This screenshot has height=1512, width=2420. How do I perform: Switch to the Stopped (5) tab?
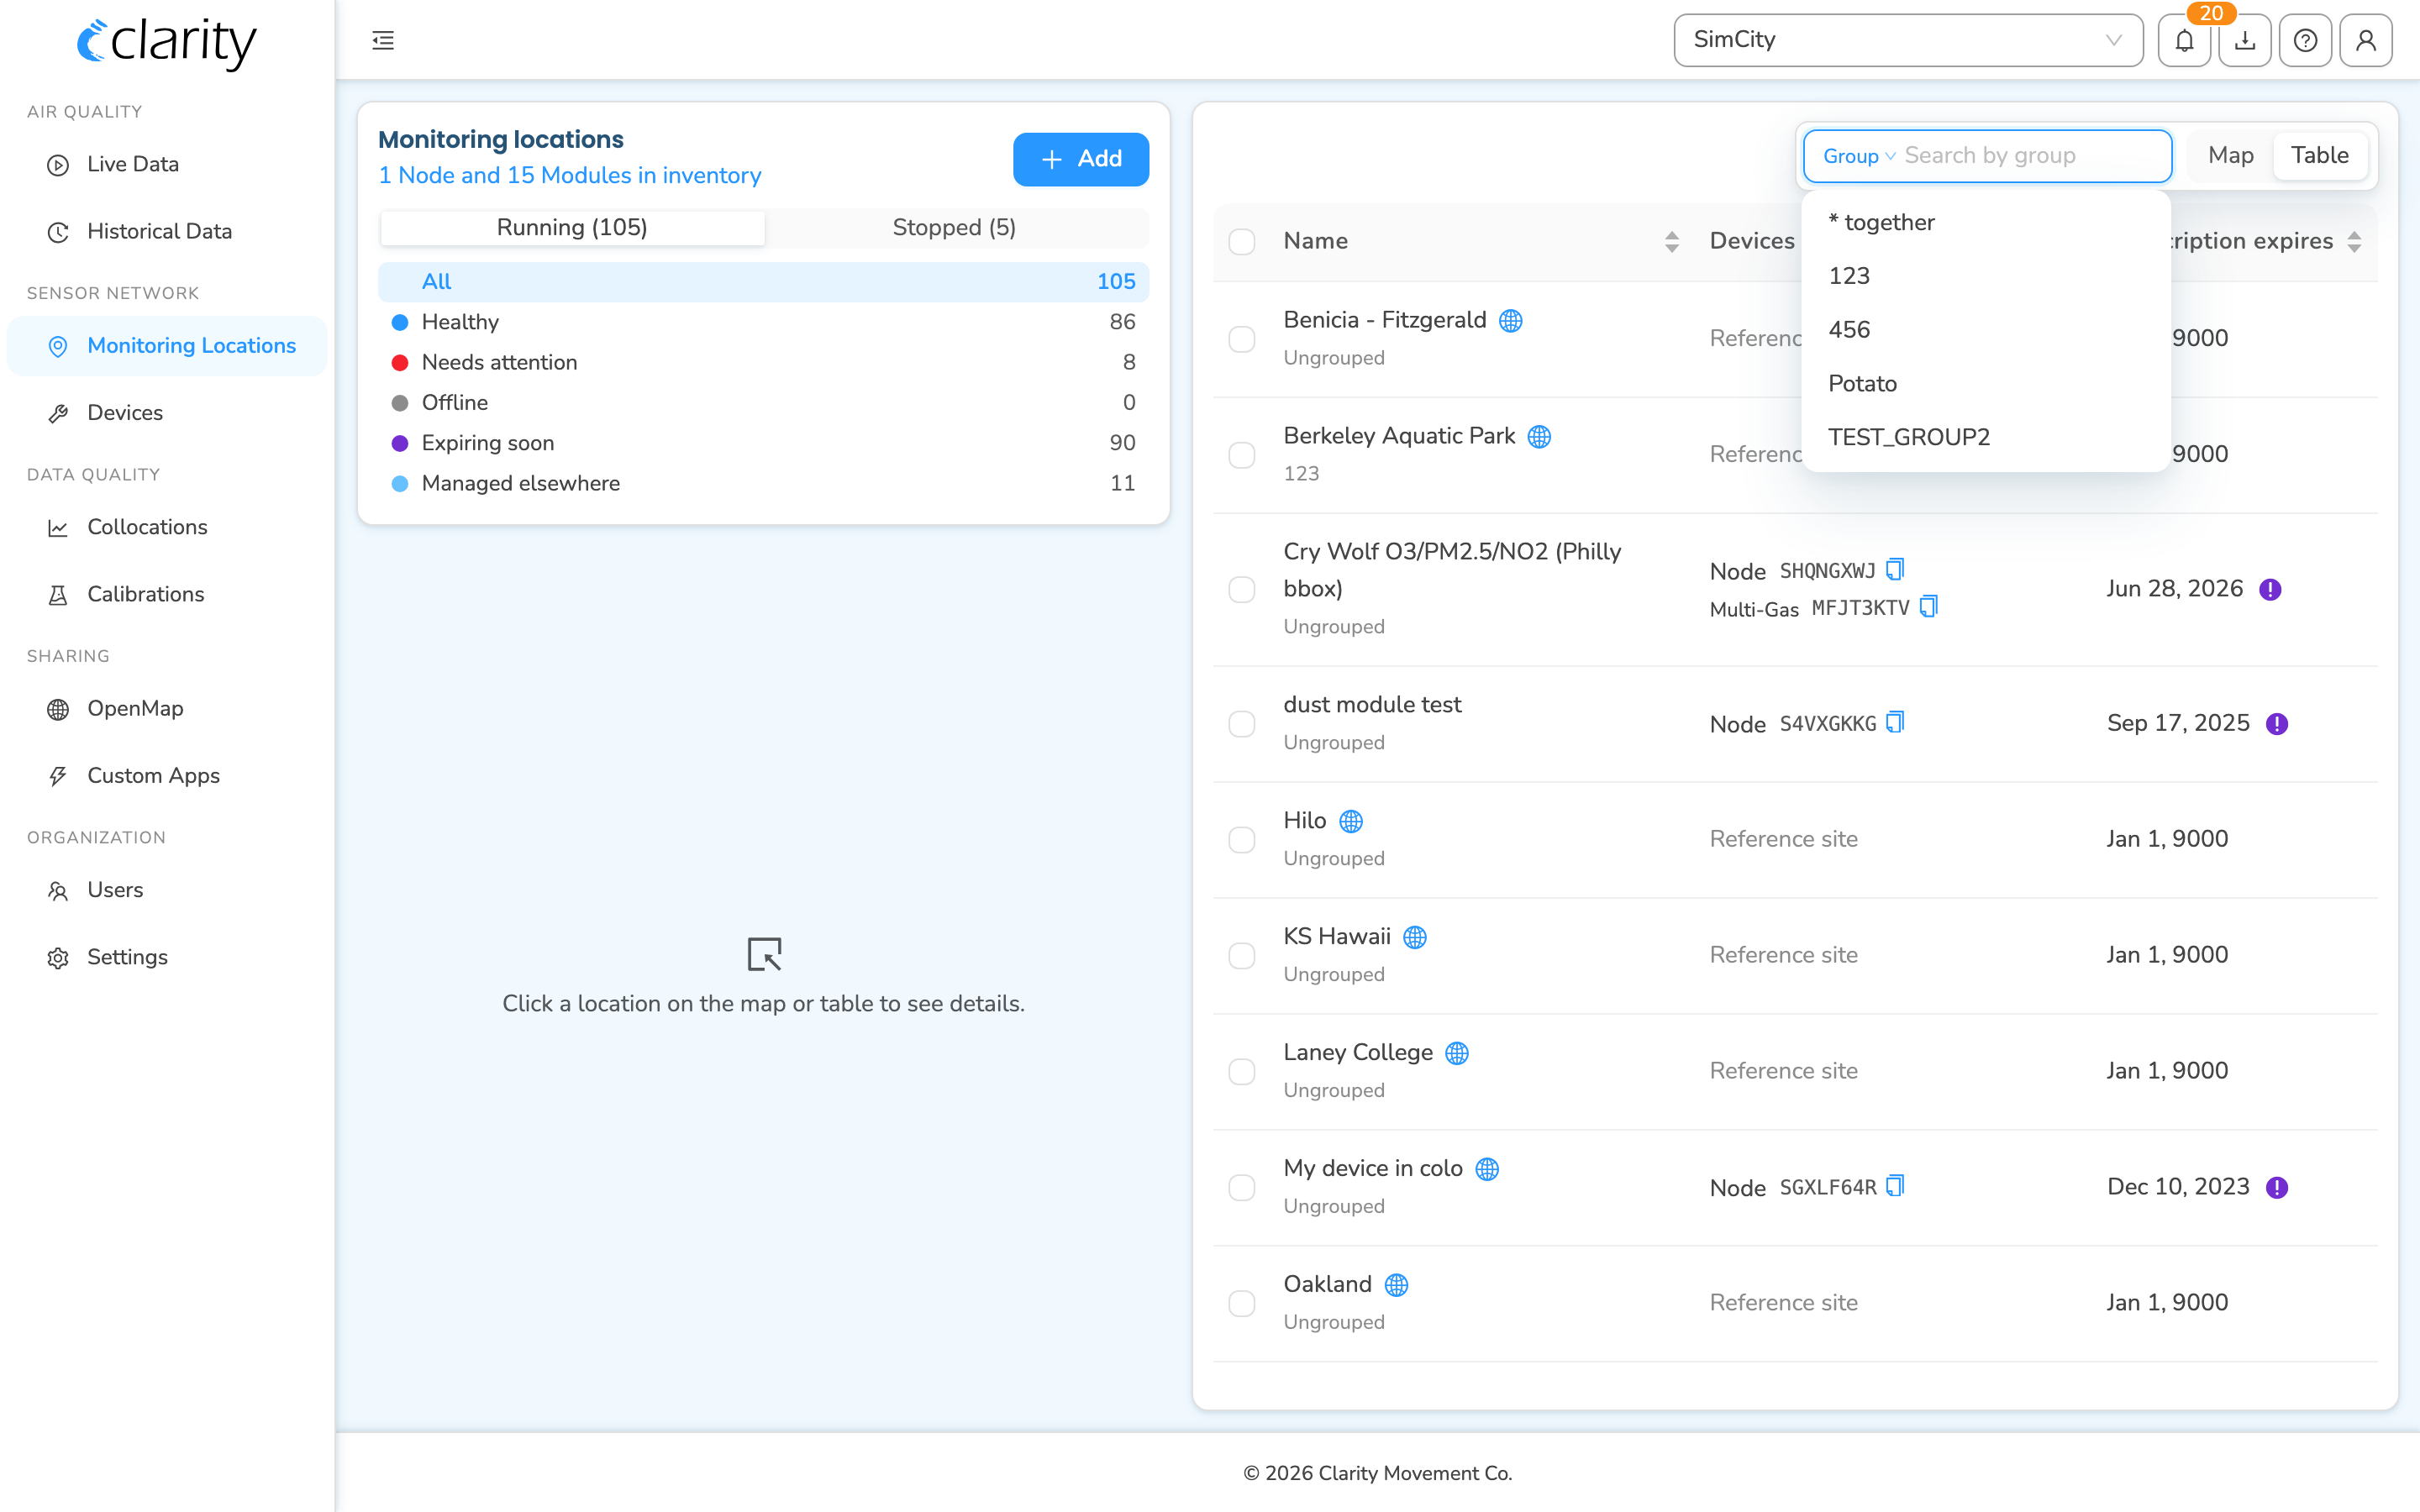pyautogui.click(x=954, y=228)
